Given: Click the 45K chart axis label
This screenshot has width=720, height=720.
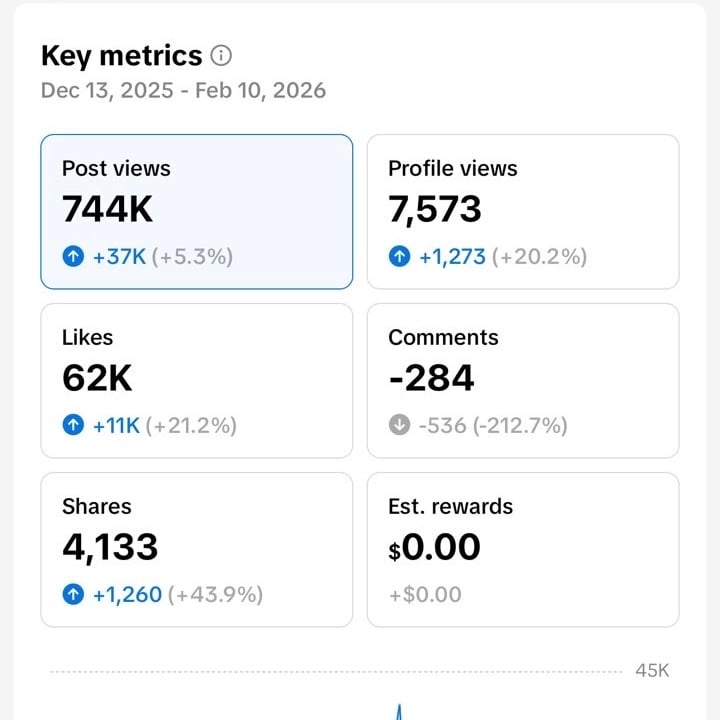Looking at the screenshot, I should pos(652,671).
